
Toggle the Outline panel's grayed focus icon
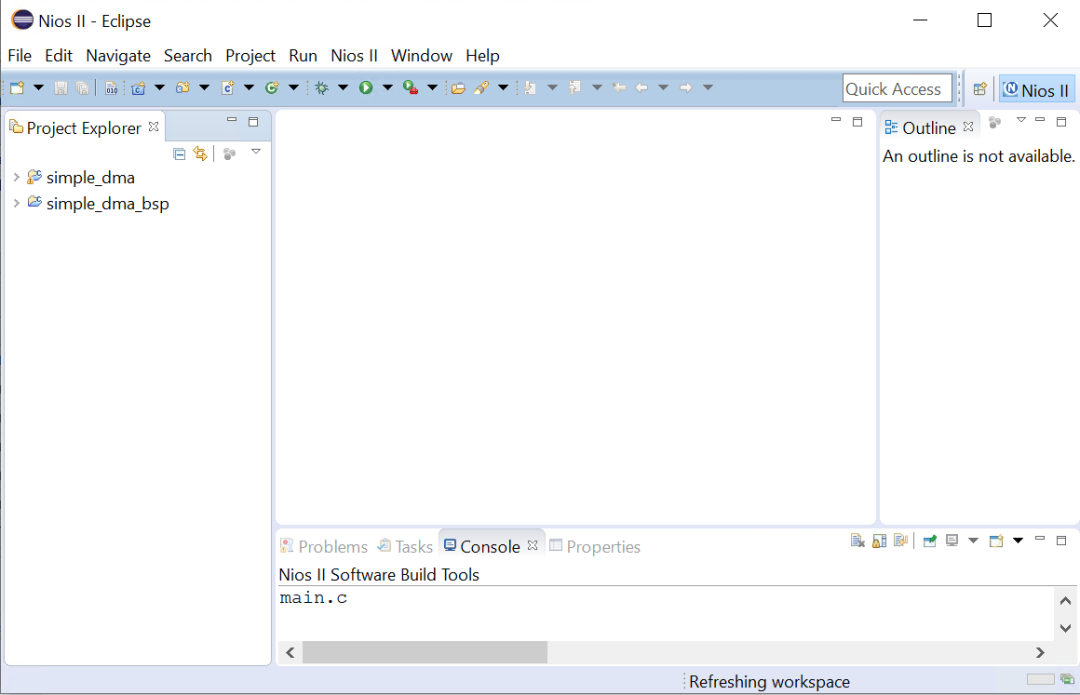coord(995,123)
